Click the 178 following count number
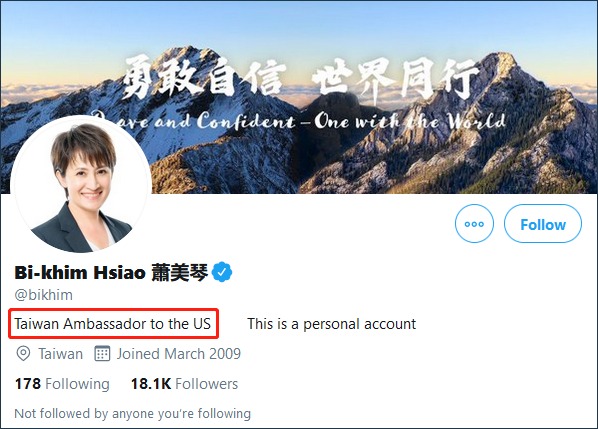Viewport: 598px width, 429px height. tap(27, 384)
